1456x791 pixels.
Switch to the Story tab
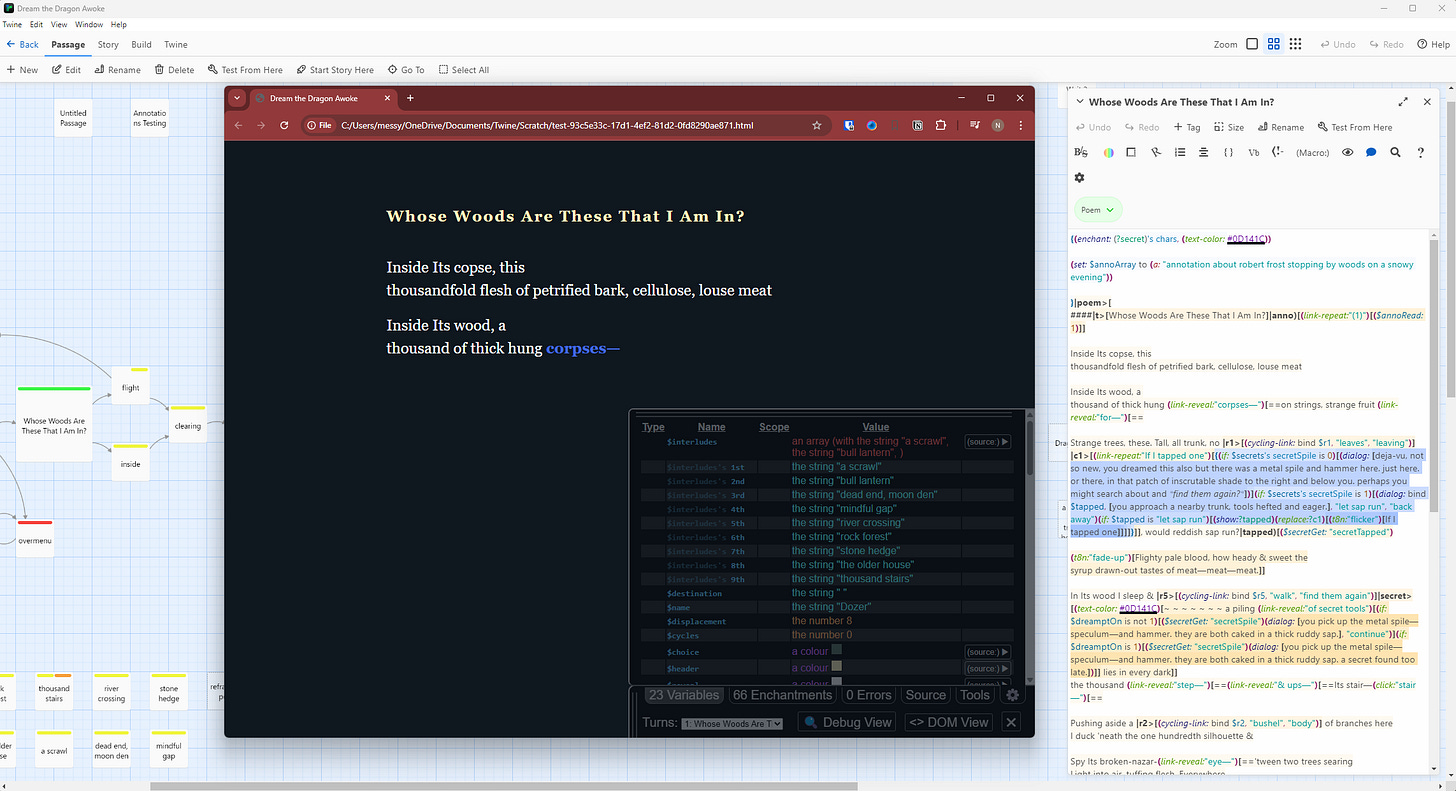(108, 44)
